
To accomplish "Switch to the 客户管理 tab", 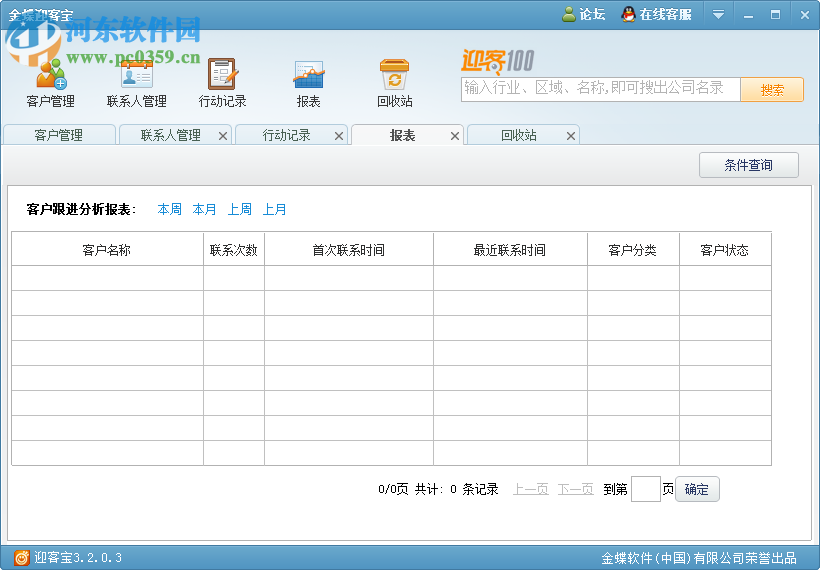I will point(59,135).
